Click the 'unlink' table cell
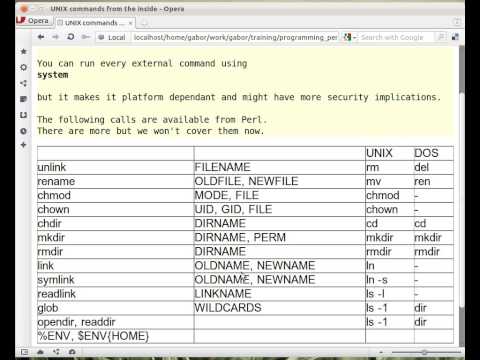 tap(115, 167)
